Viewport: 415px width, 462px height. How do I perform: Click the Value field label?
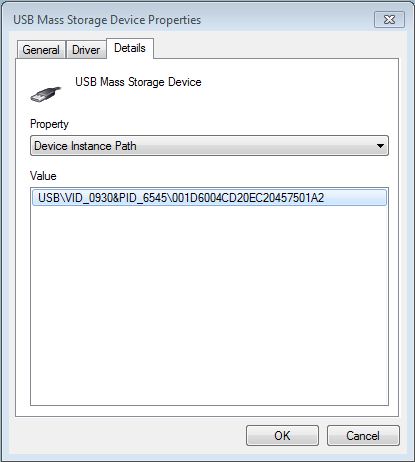click(x=43, y=176)
